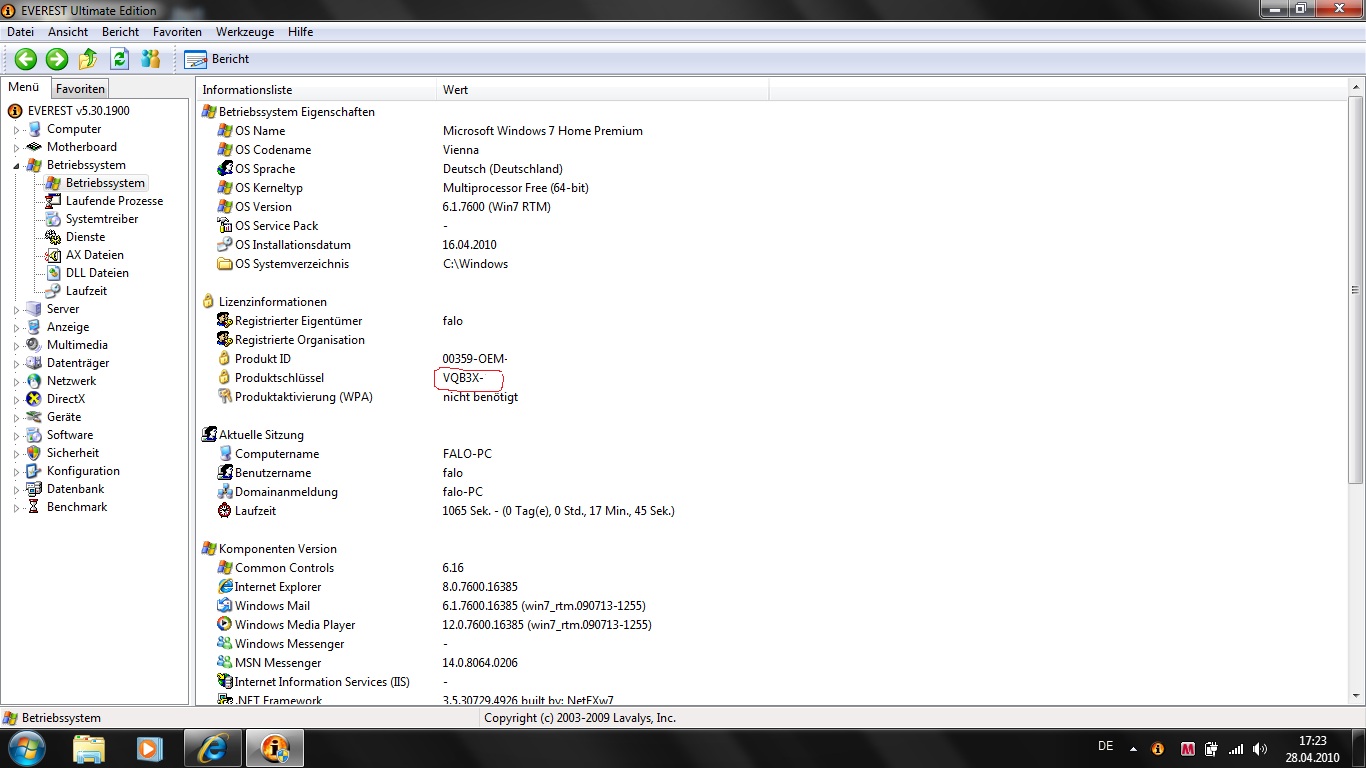Select the OS Installationsdatum row
This screenshot has height=768, width=1366.
pyautogui.click(x=772, y=245)
